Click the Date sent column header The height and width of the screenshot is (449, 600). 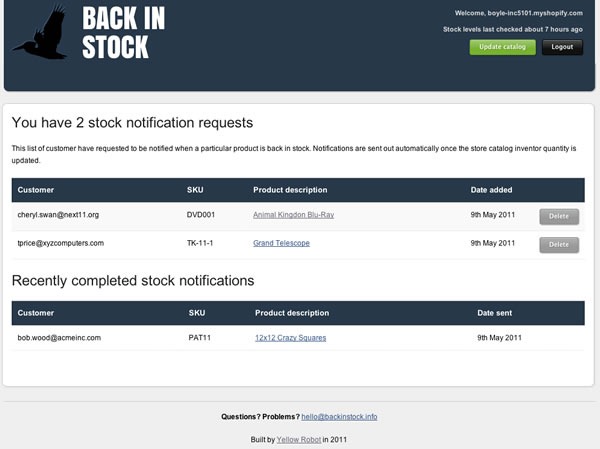[x=494, y=313]
